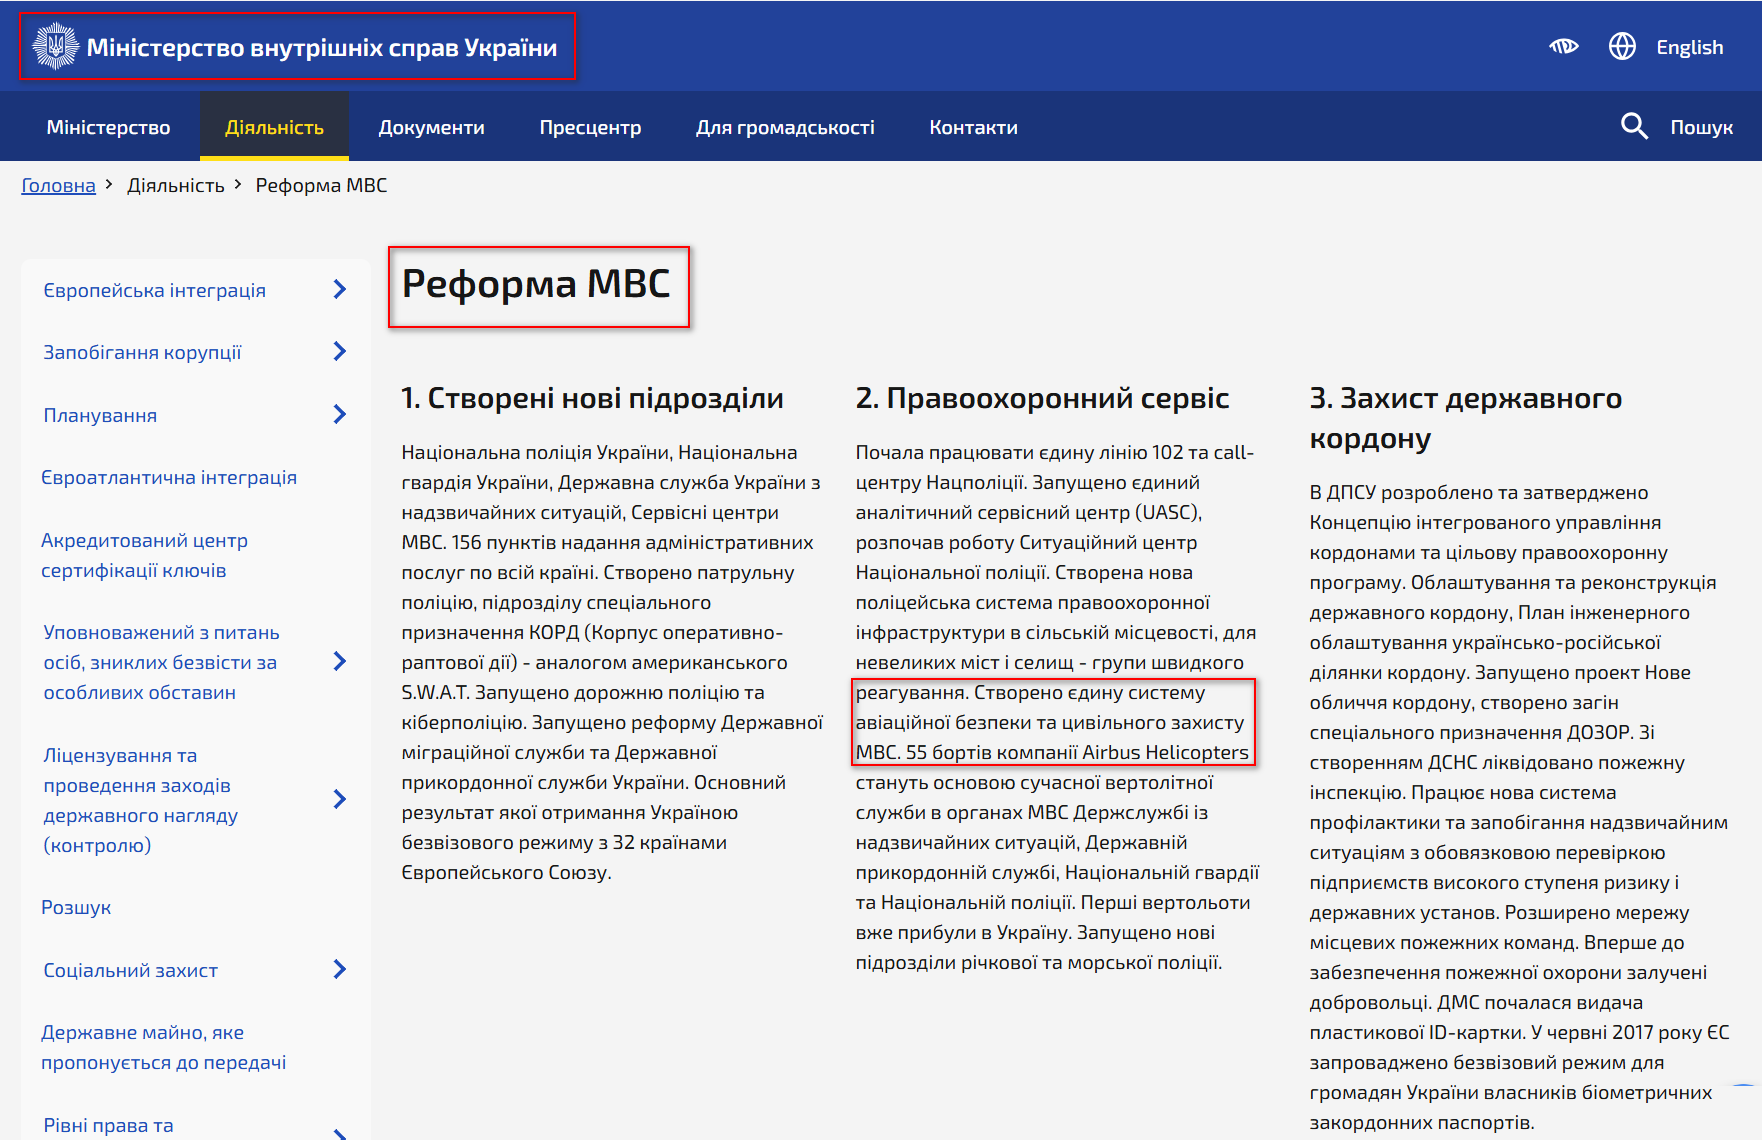Open the Контакти menu item

pyautogui.click(x=973, y=126)
